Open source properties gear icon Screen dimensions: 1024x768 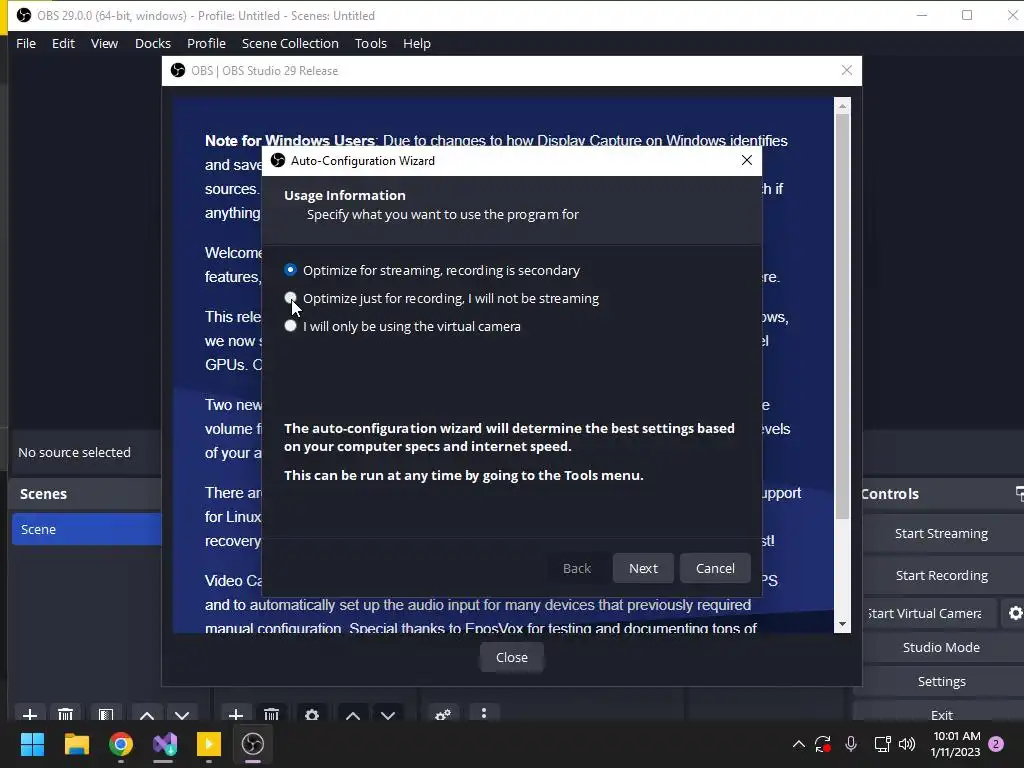point(312,714)
